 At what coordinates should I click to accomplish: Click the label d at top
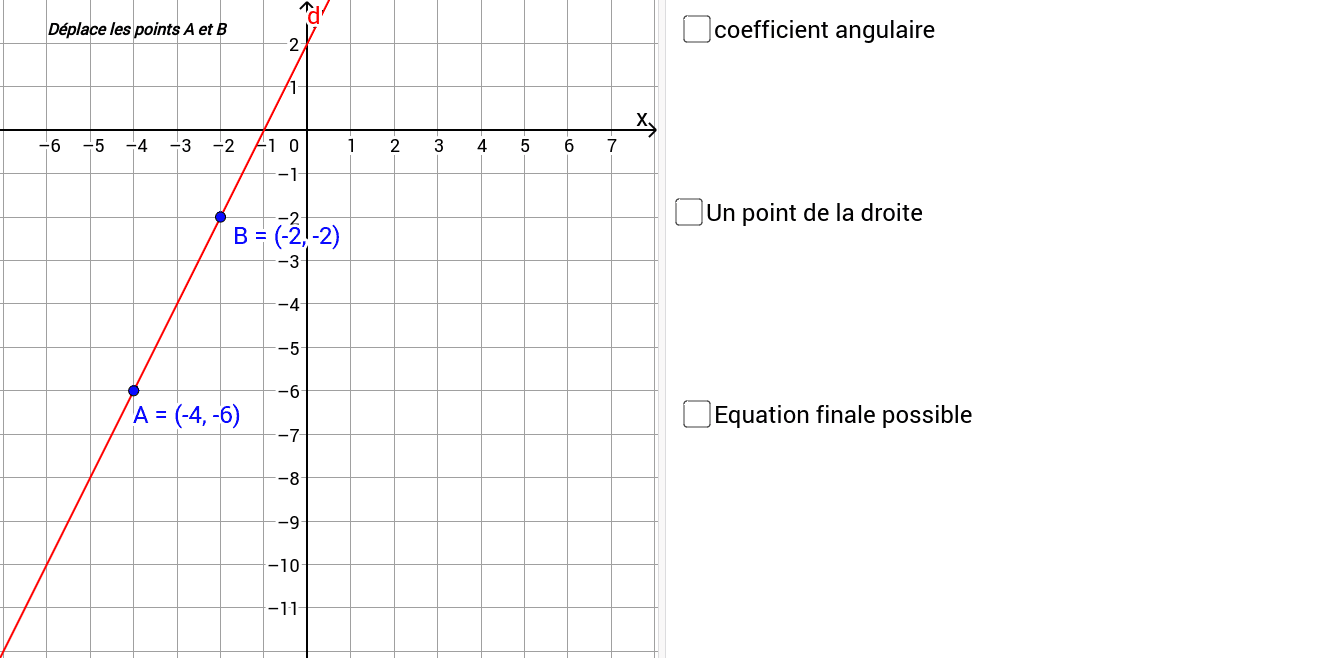315,16
